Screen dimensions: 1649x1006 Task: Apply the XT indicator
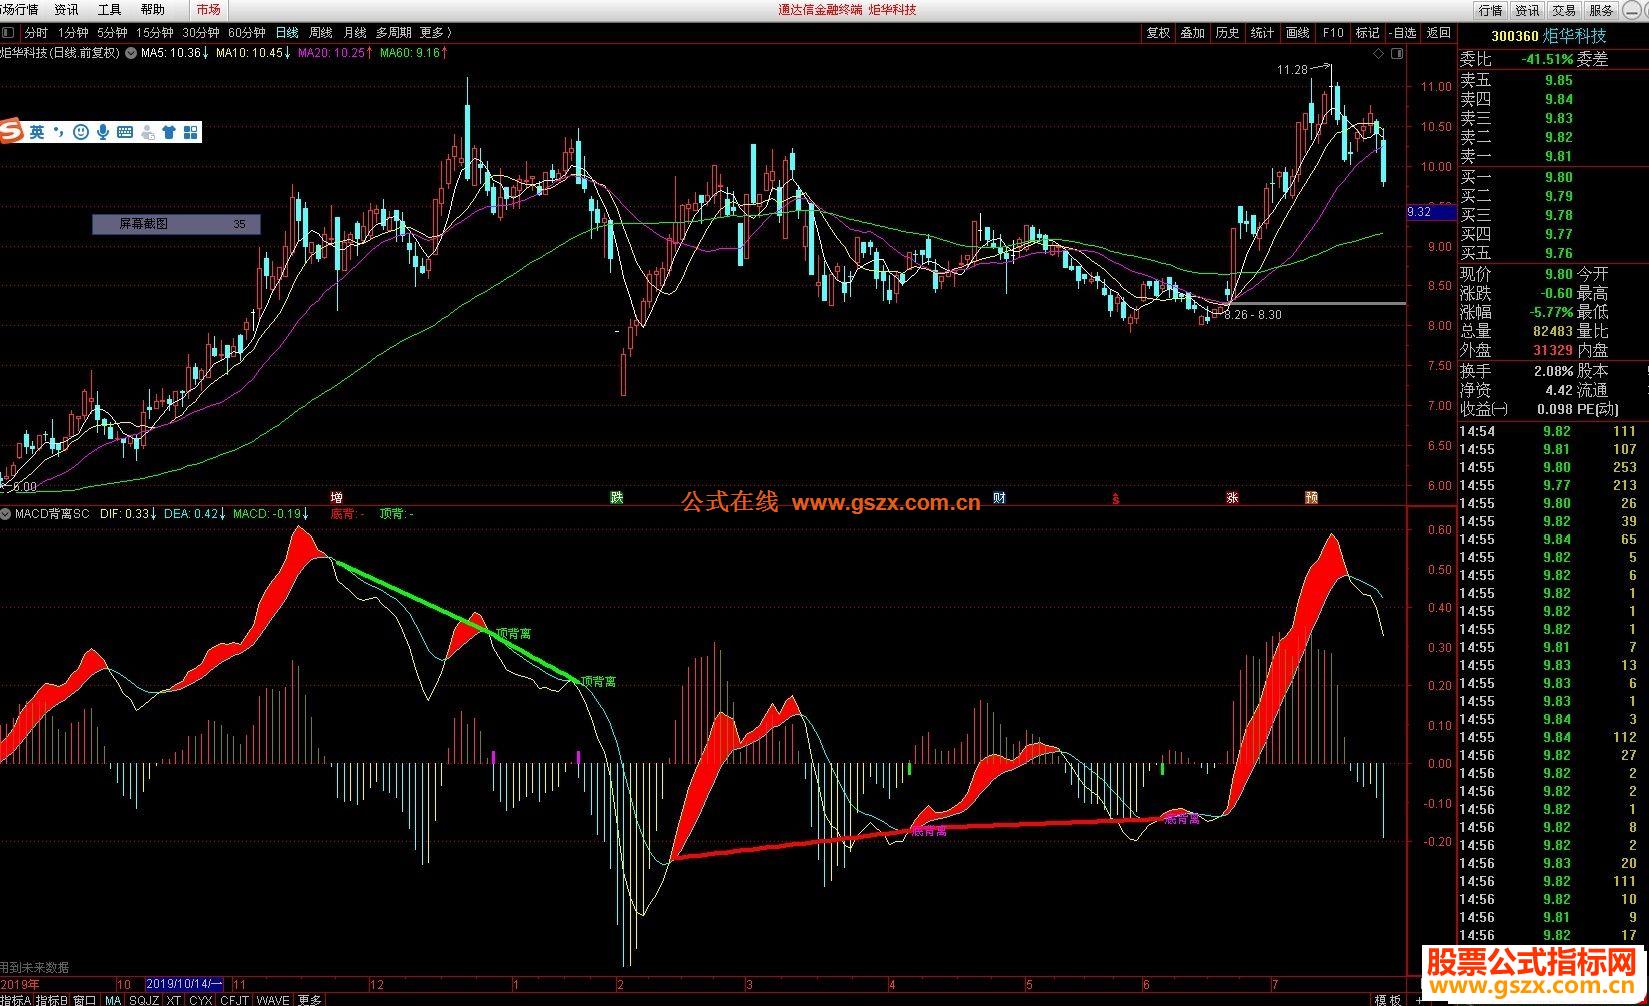(x=174, y=999)
